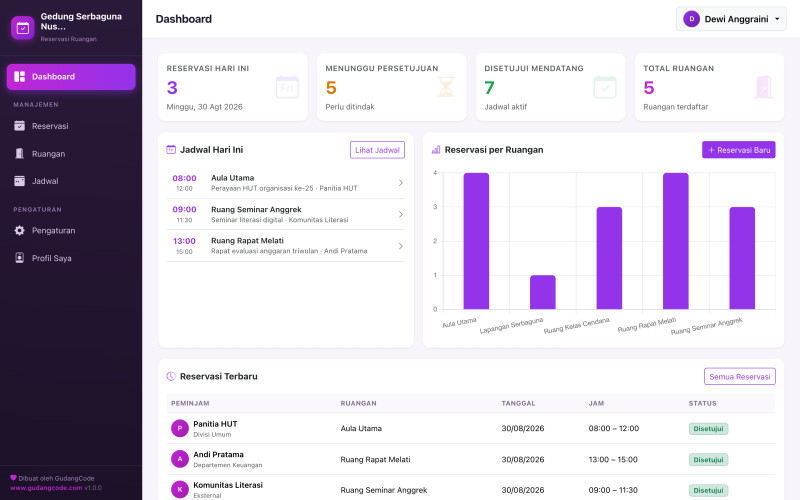This screenshot has height=500, width=800.
Task: Click the Reservasi Baru button
Action: (739, 150)
